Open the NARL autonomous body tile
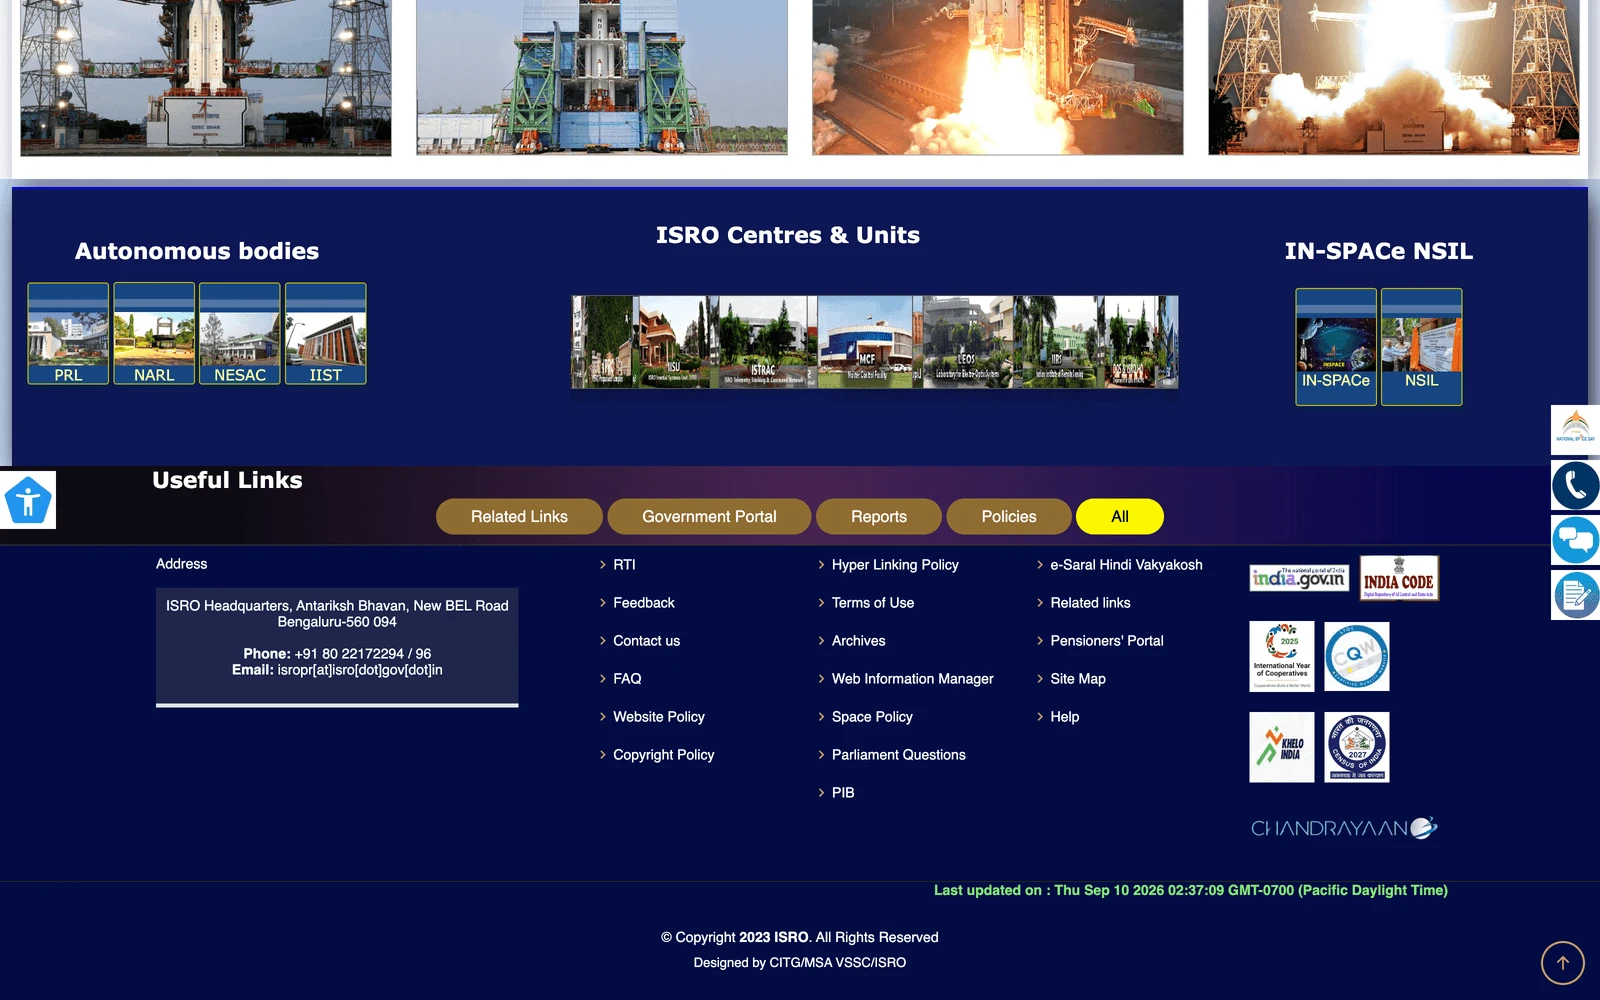Viewport: 1600px width, 1000px height. [x=154, y=333]
